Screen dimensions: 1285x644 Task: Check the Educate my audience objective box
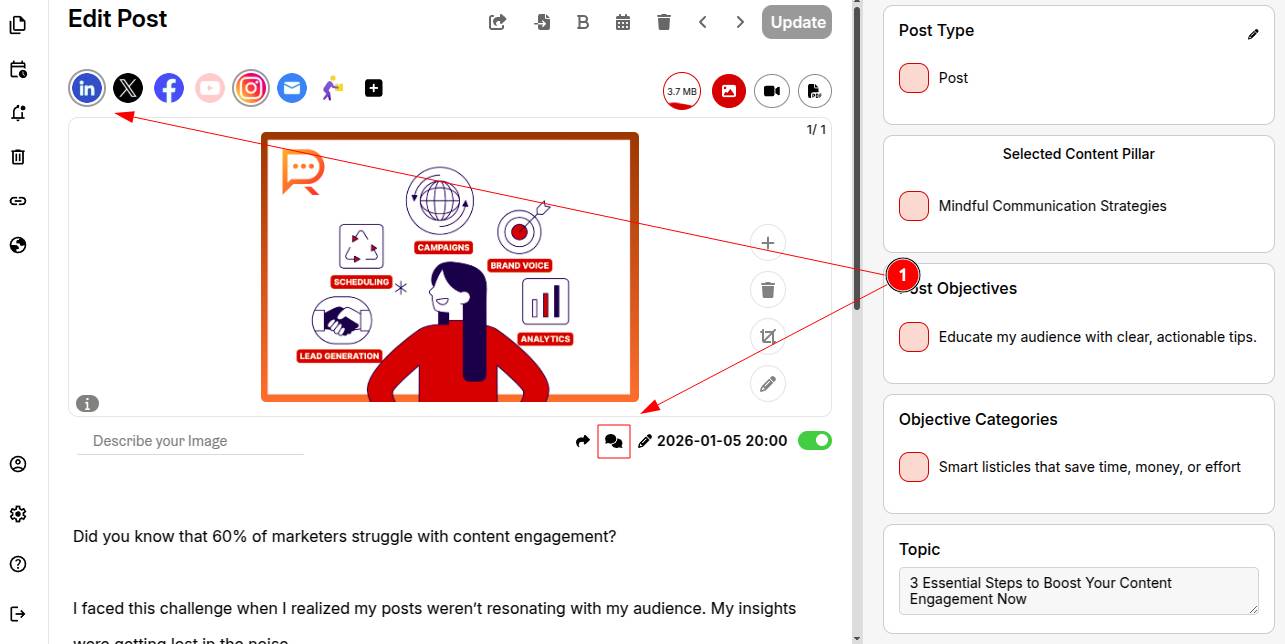point(914,337)
